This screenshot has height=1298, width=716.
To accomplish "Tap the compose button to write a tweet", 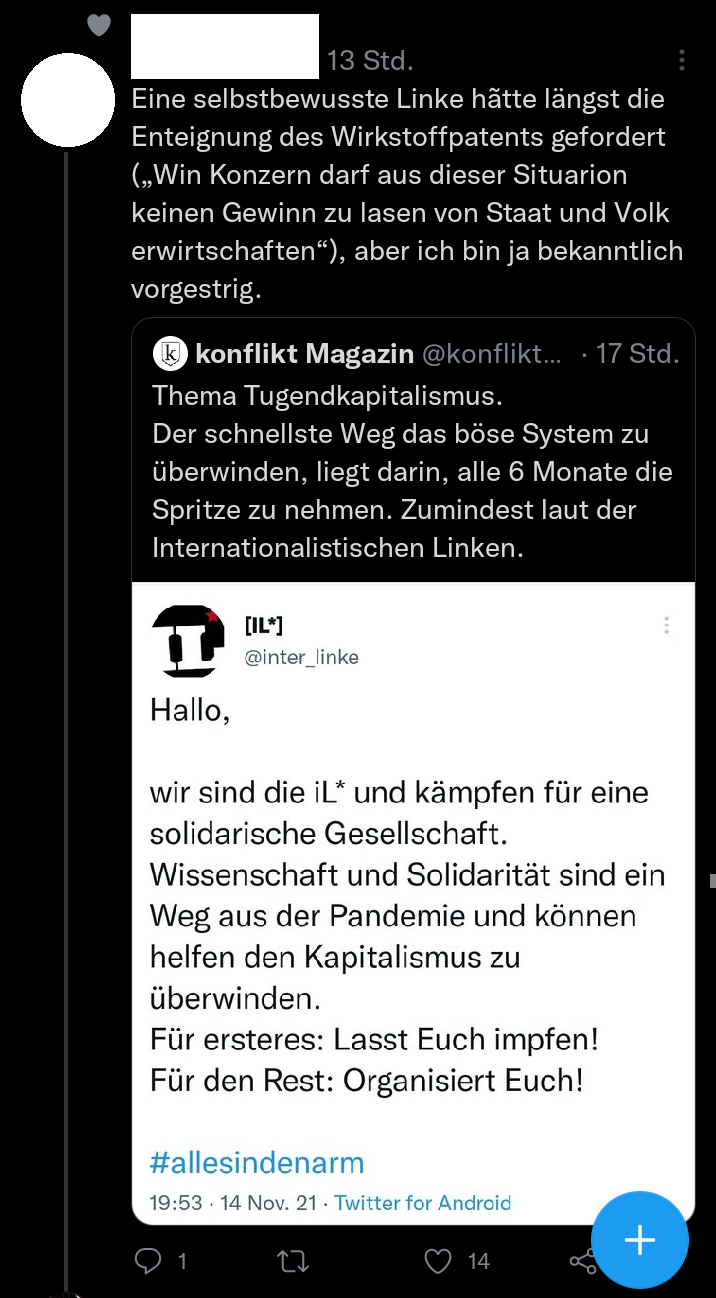I will coord(639,1240).
